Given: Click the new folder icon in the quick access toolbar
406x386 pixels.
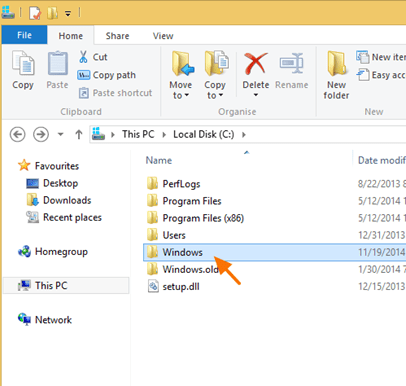Looking at the screenshot, I should click(52, 13).
